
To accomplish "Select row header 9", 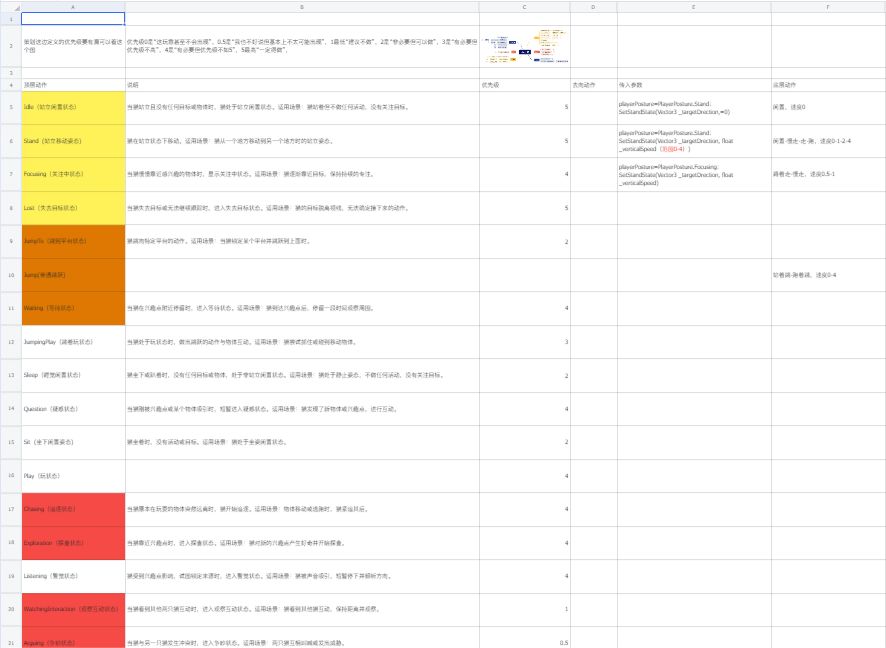I will pyautogui.click(x=11, y=241).
